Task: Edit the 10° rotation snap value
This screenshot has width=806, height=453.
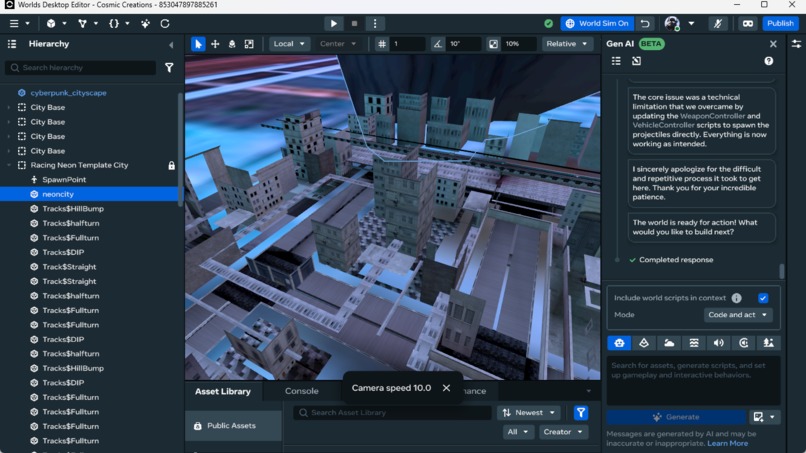Action: coord(463,44)
